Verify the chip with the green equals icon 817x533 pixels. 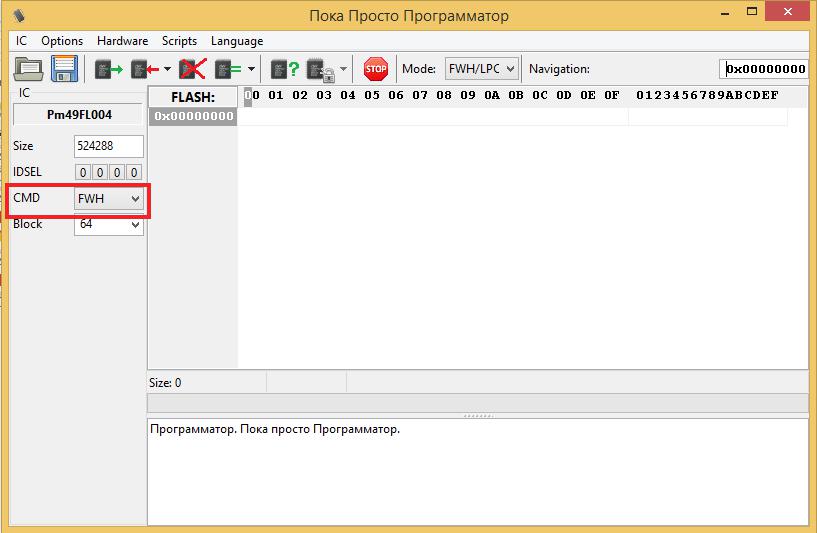coord(228,69)
